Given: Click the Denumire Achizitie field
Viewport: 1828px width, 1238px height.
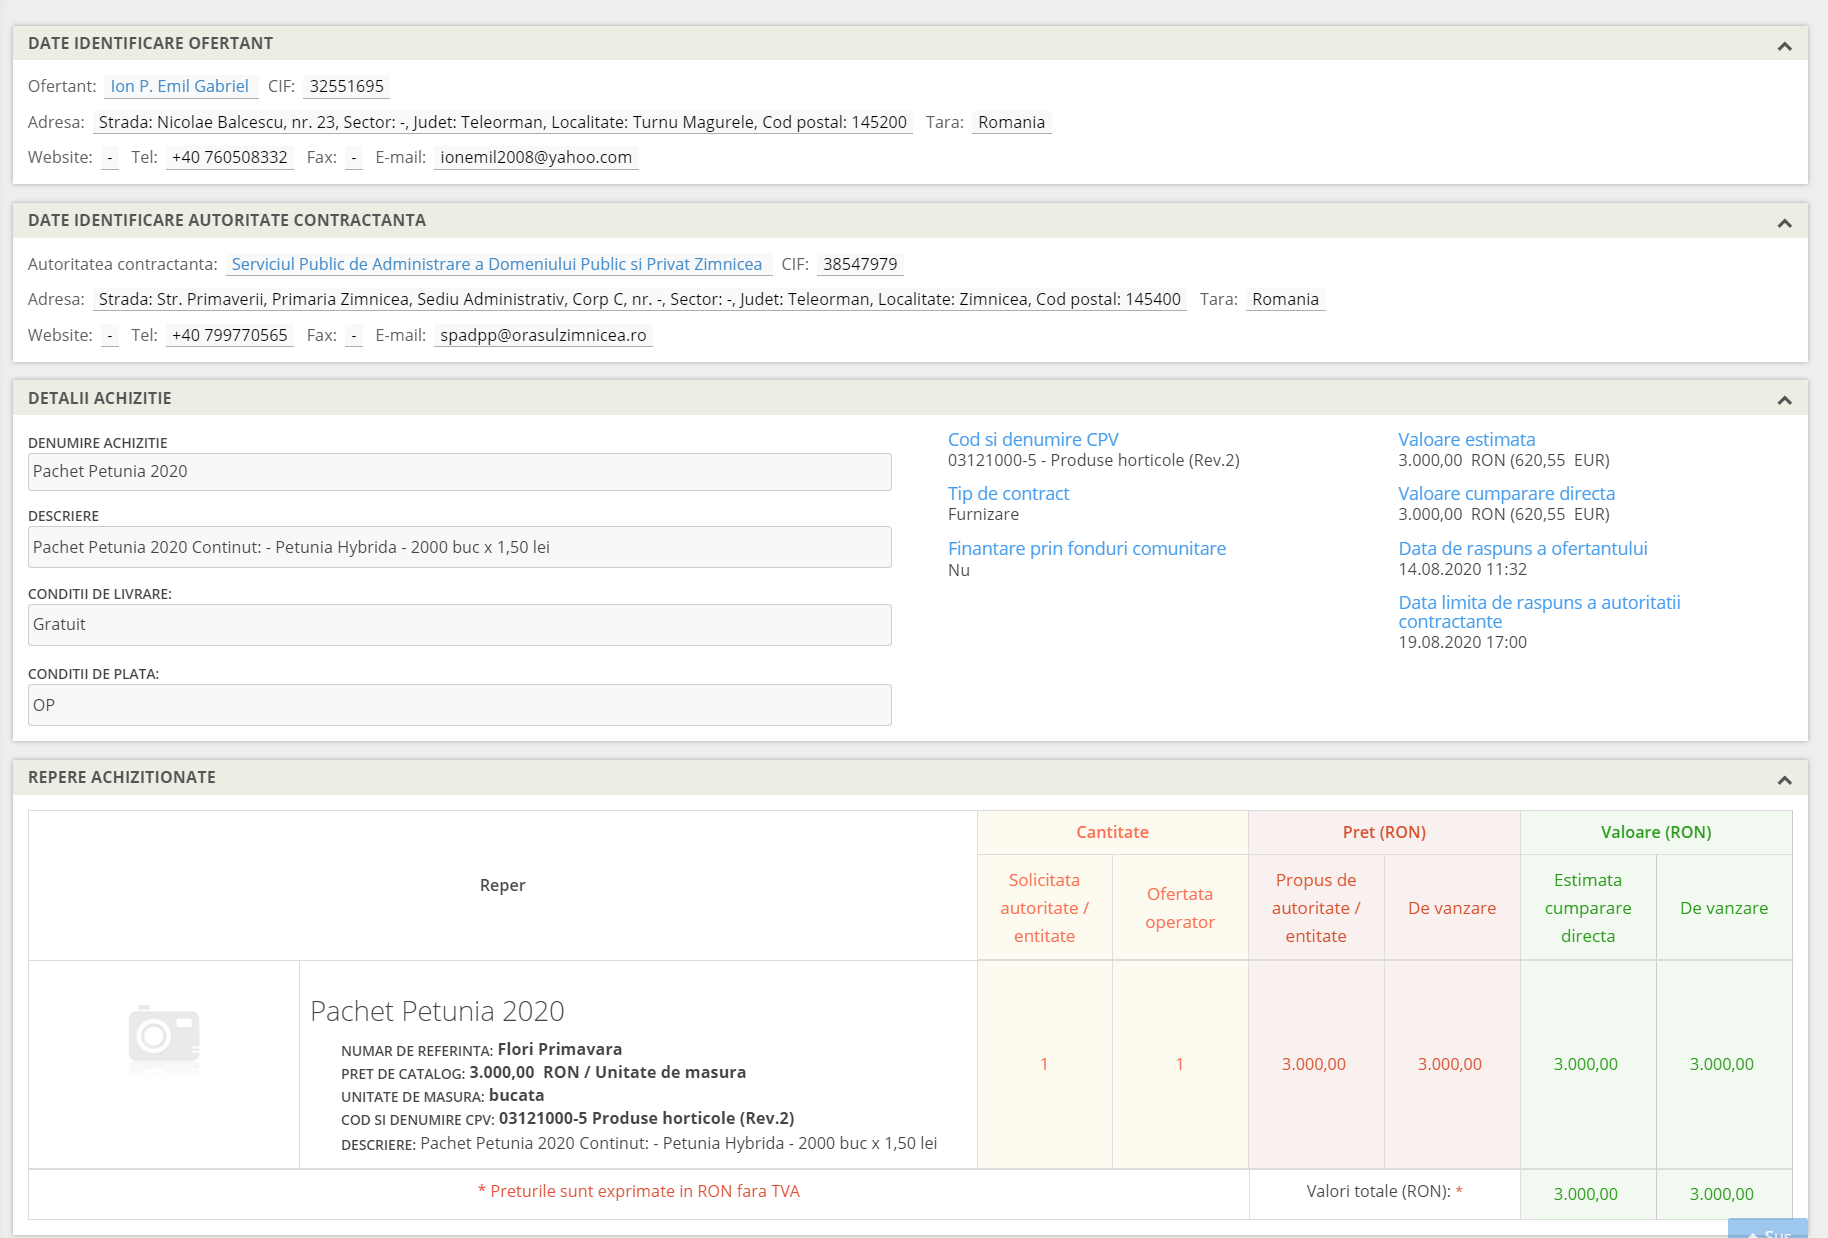Looking at the screenshot, I should pos(460,472).
